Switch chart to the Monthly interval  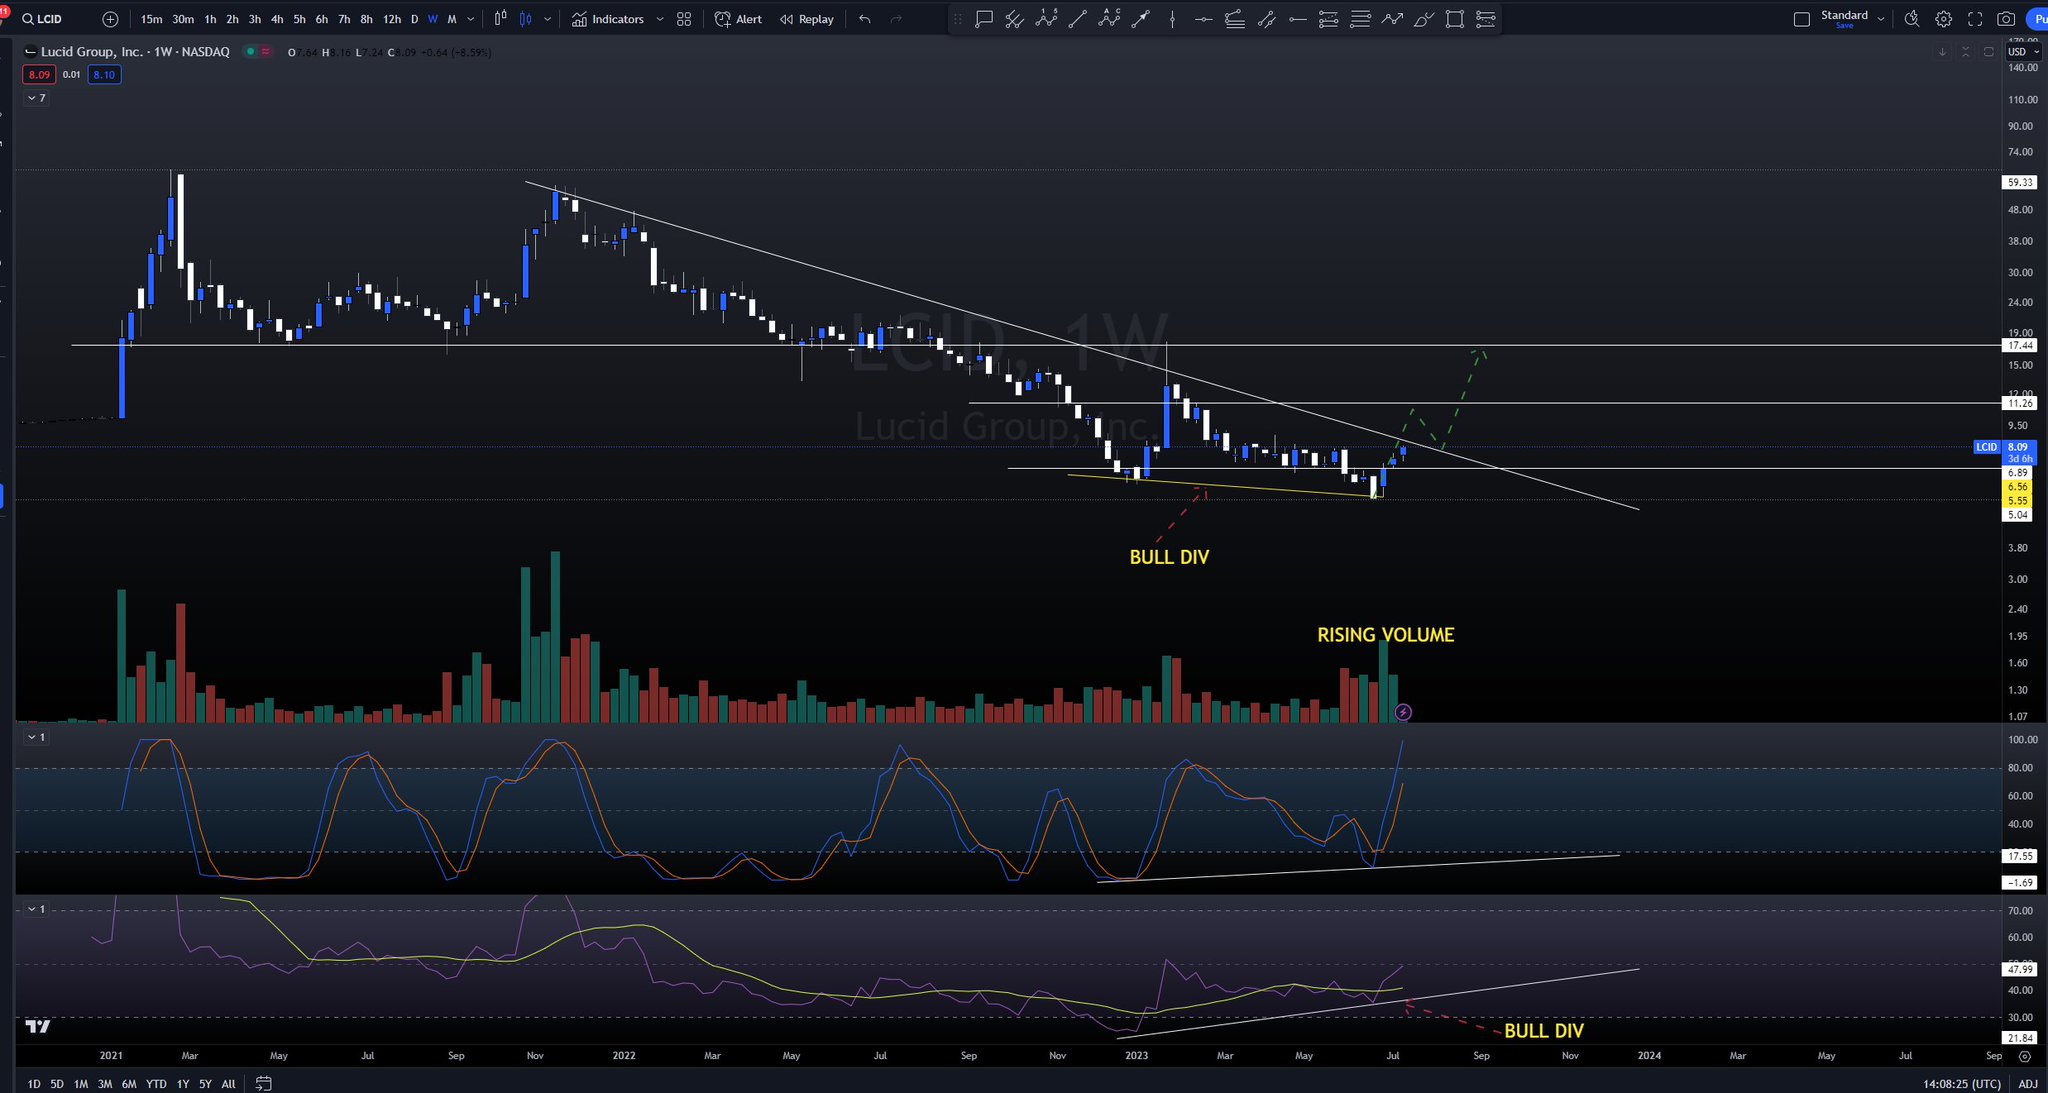tap(452, 19)
